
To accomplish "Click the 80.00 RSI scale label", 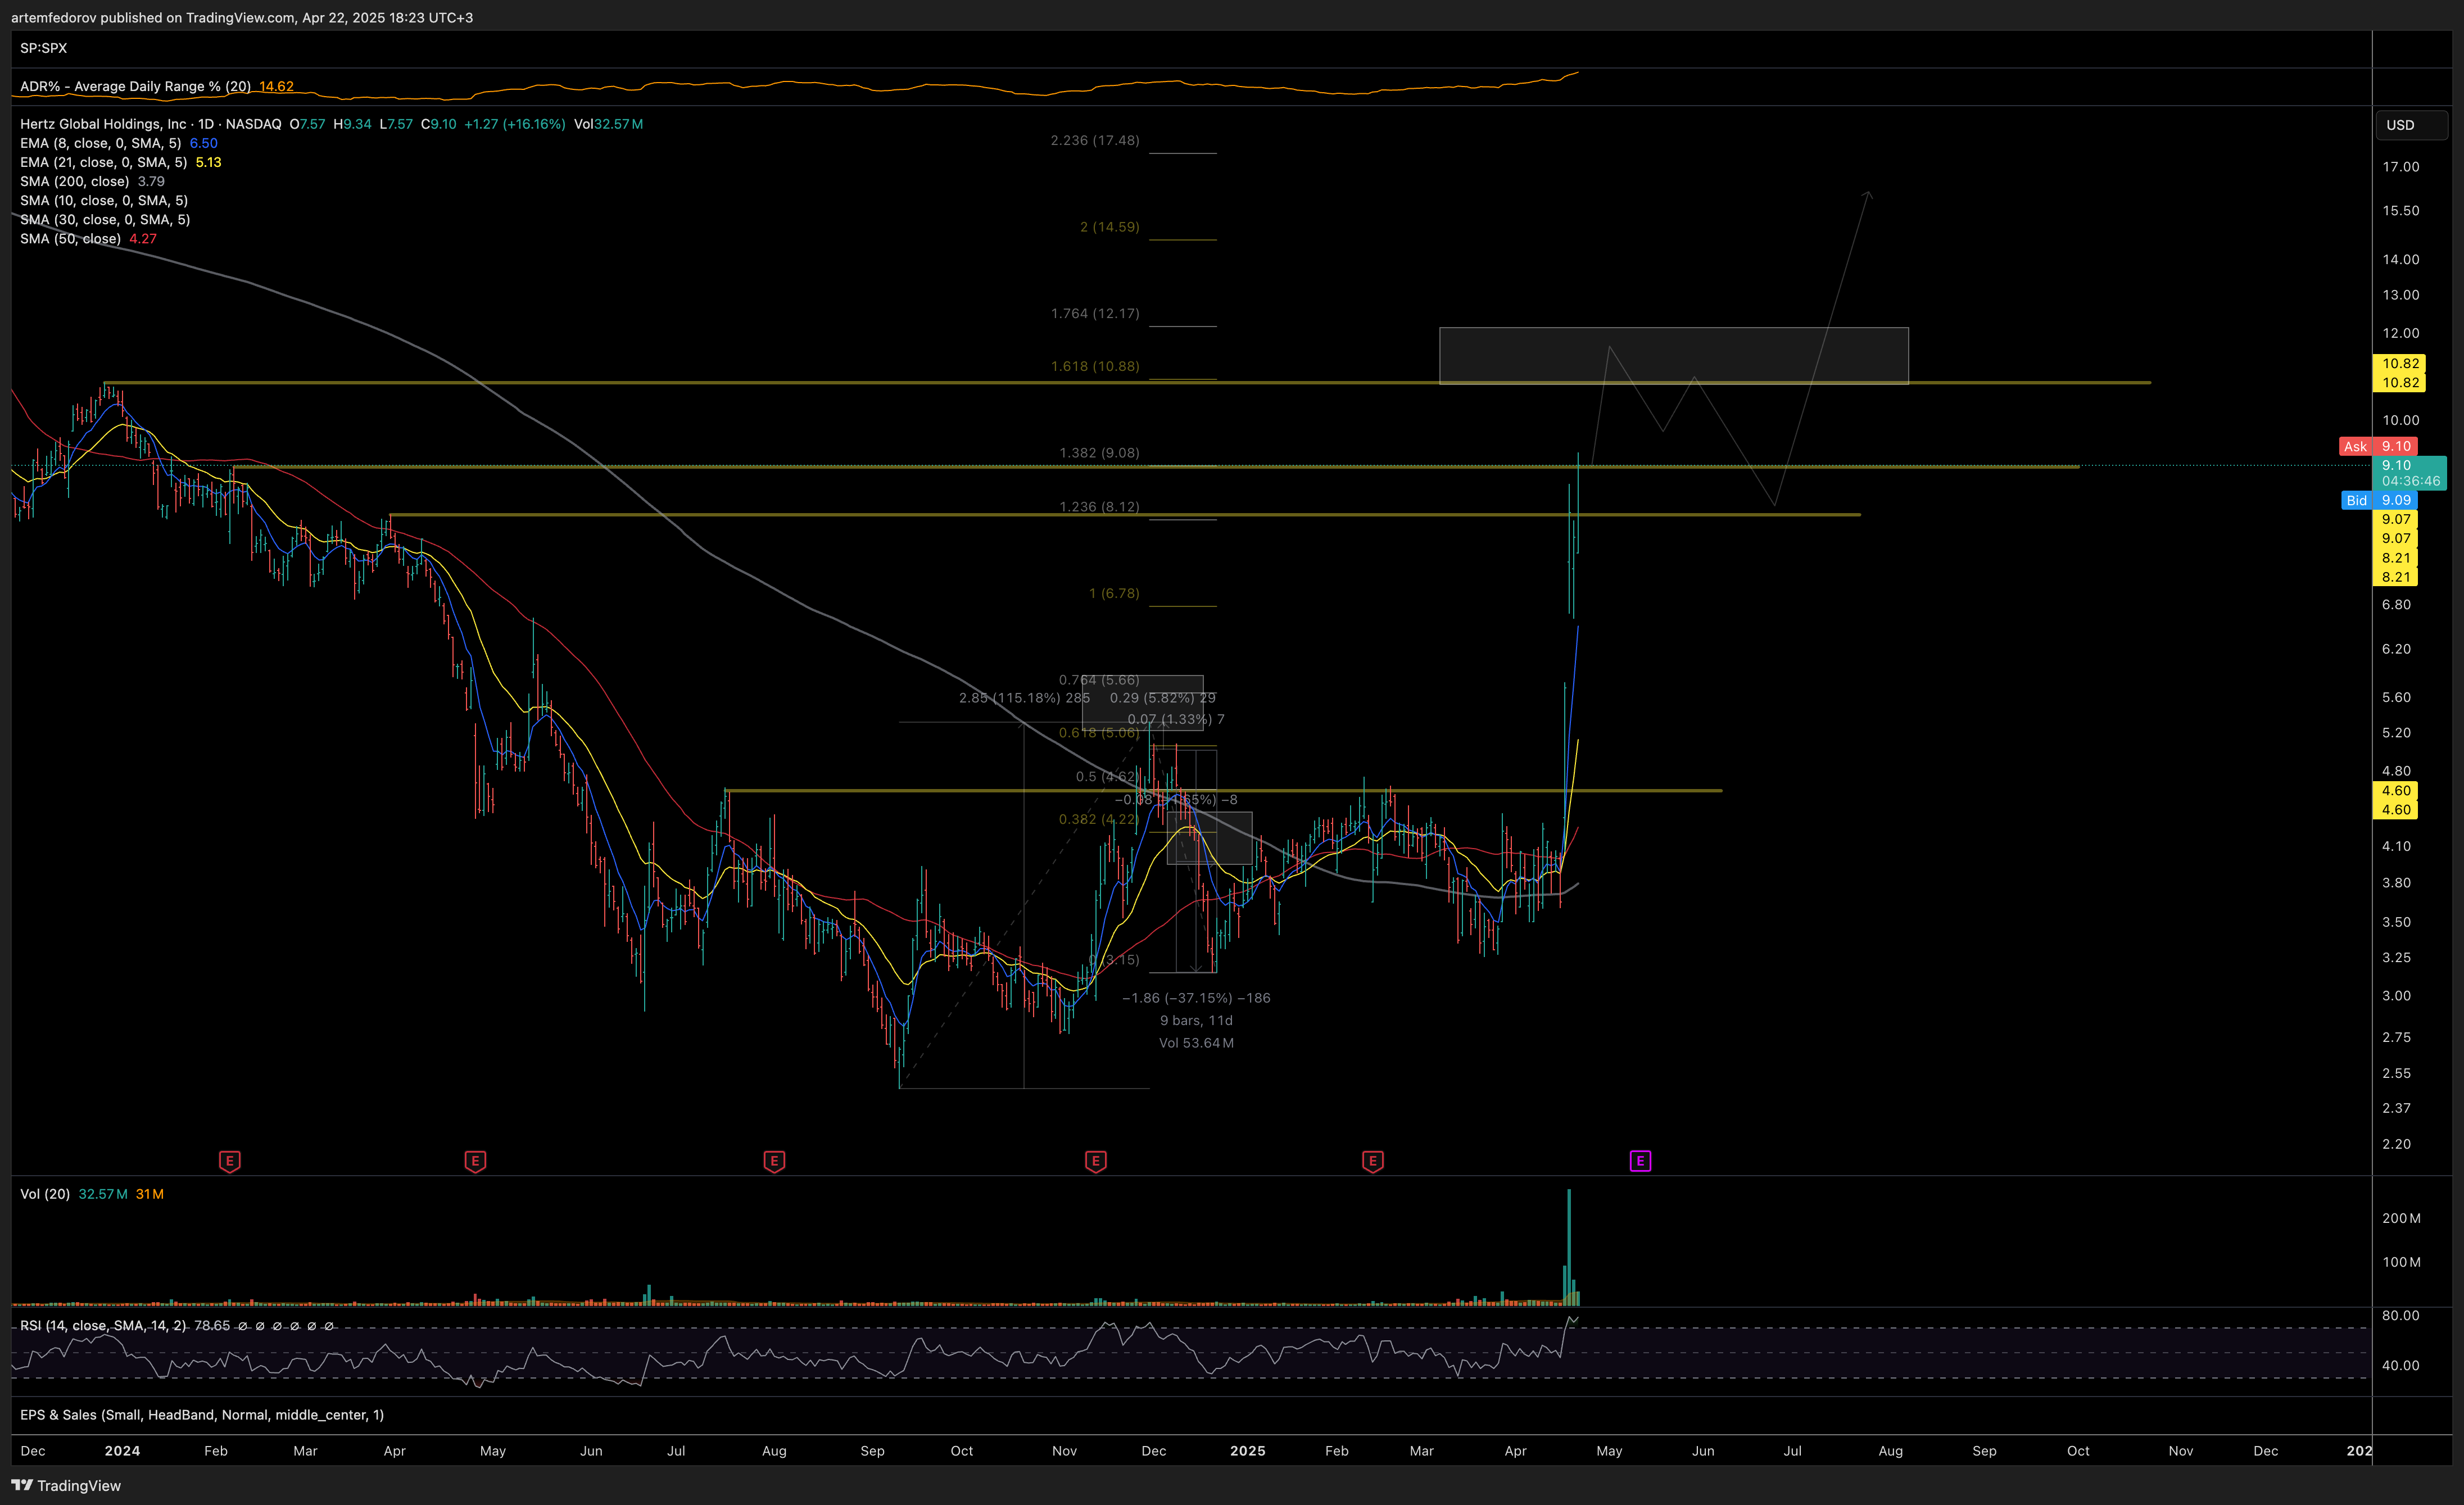I will coord(2400,1315).
